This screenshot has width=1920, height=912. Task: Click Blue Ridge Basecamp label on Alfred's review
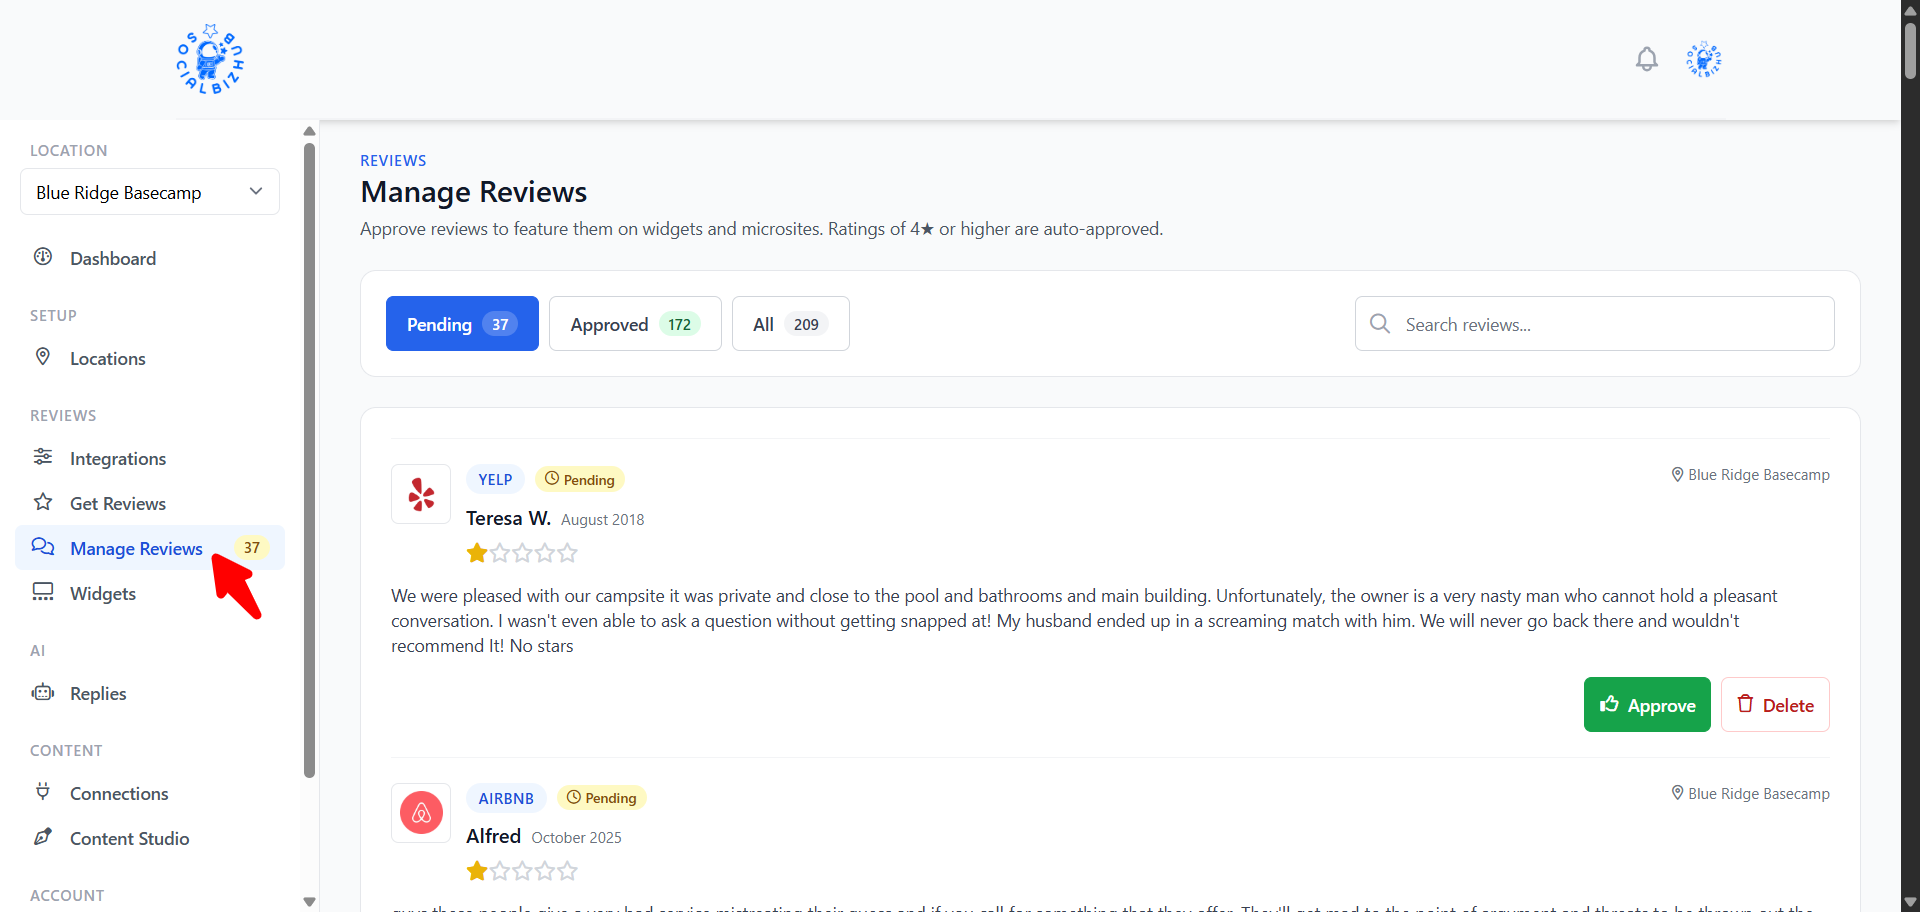point(1759,794)
